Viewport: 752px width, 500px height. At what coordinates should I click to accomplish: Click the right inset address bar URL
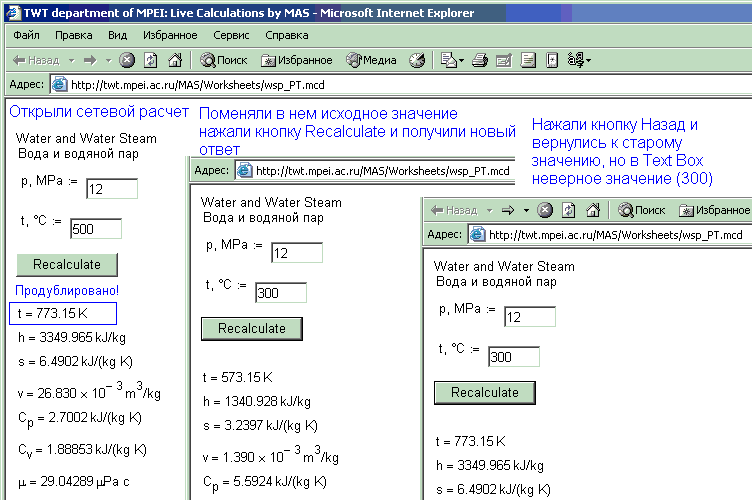(x=616, y=235)
